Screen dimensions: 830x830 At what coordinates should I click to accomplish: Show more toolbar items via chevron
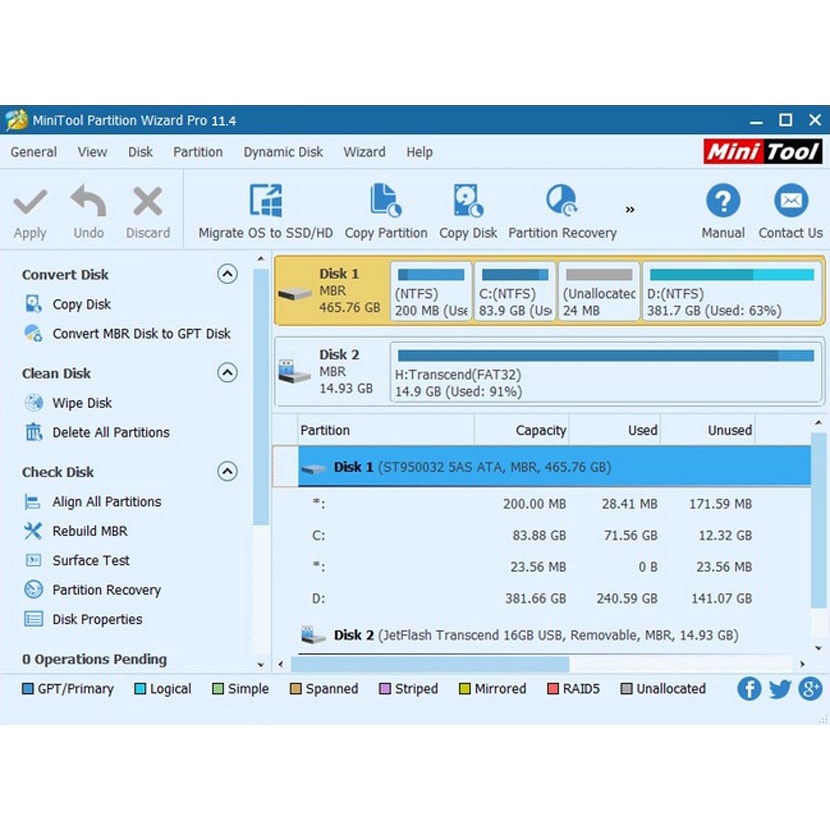click(x=630, y=210)
